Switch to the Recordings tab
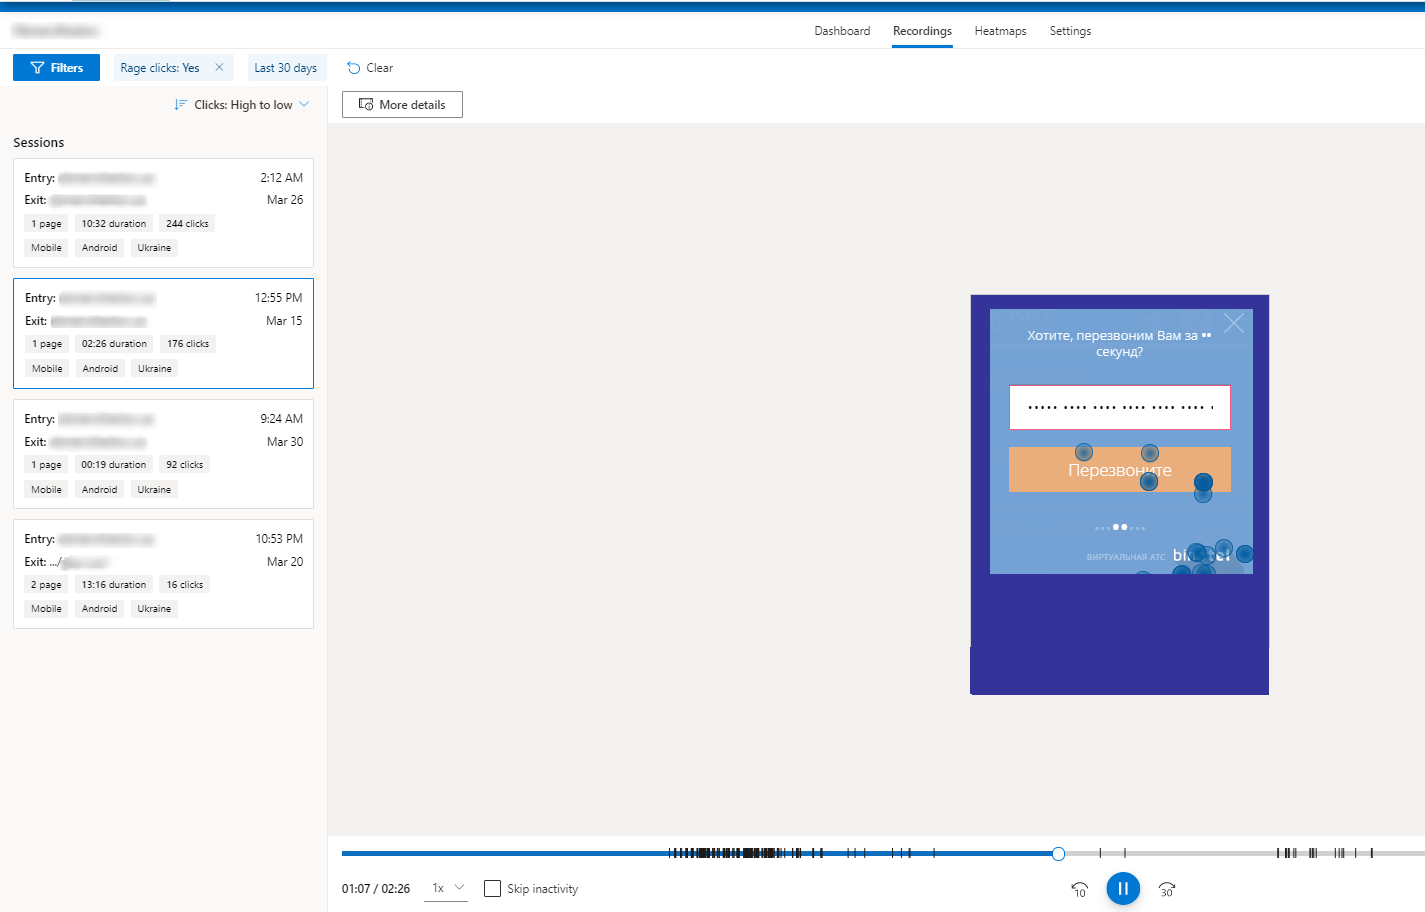Screen dimensions: 1425x912 click(x=922, y=31)
